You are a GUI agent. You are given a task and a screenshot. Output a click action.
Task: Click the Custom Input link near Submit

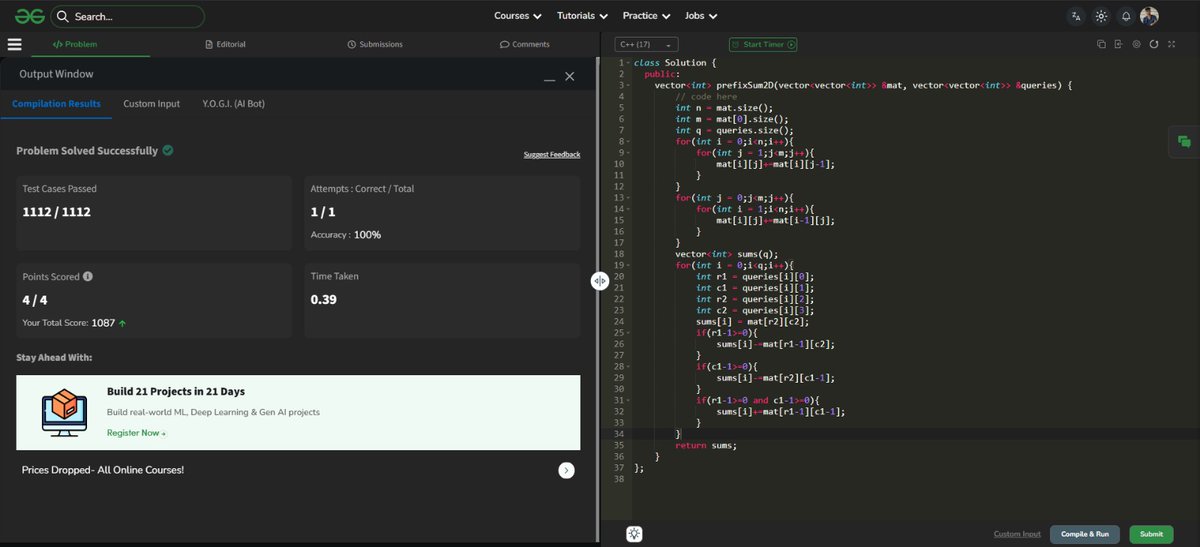pos(1017,534)
